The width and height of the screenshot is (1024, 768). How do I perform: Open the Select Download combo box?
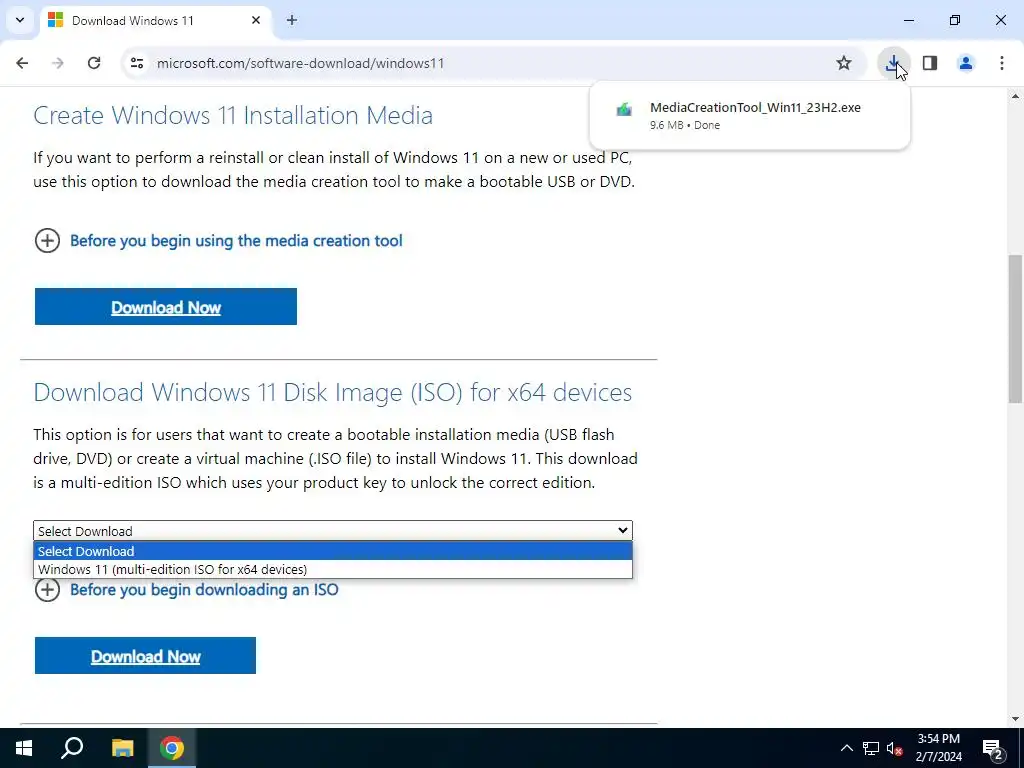333,530
